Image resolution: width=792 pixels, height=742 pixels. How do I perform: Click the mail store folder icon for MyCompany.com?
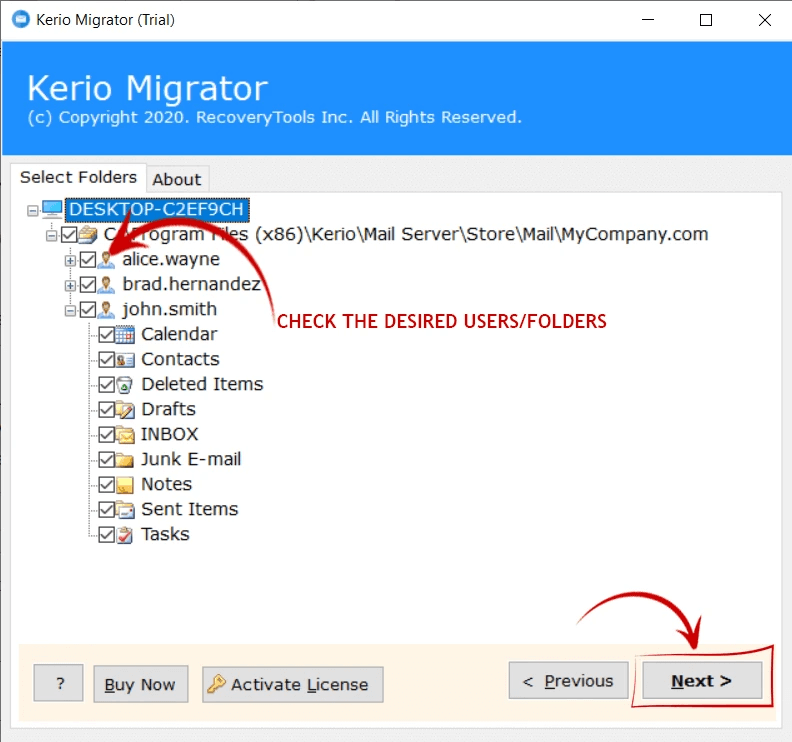[x=88, y=234]
